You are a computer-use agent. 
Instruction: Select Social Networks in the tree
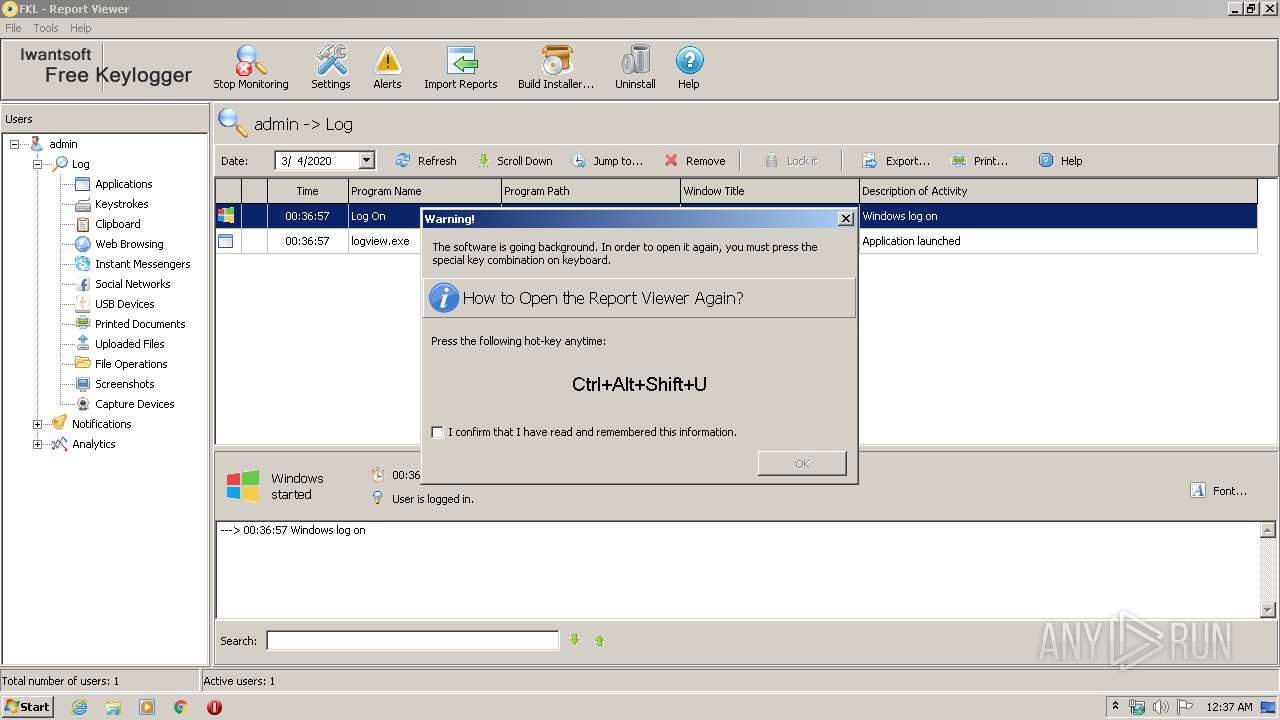pyautogui.click(x=132, y=284)
